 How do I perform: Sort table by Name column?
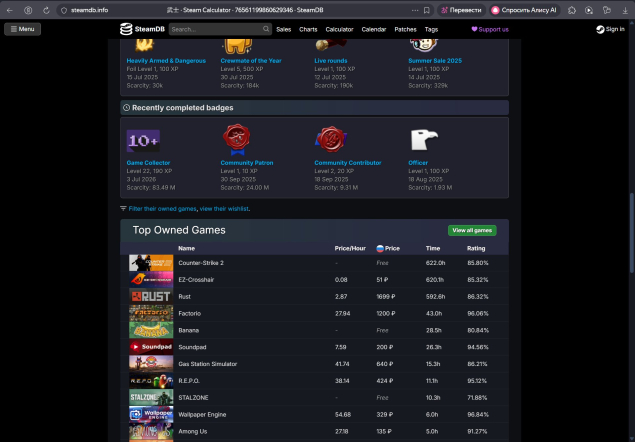186,248
